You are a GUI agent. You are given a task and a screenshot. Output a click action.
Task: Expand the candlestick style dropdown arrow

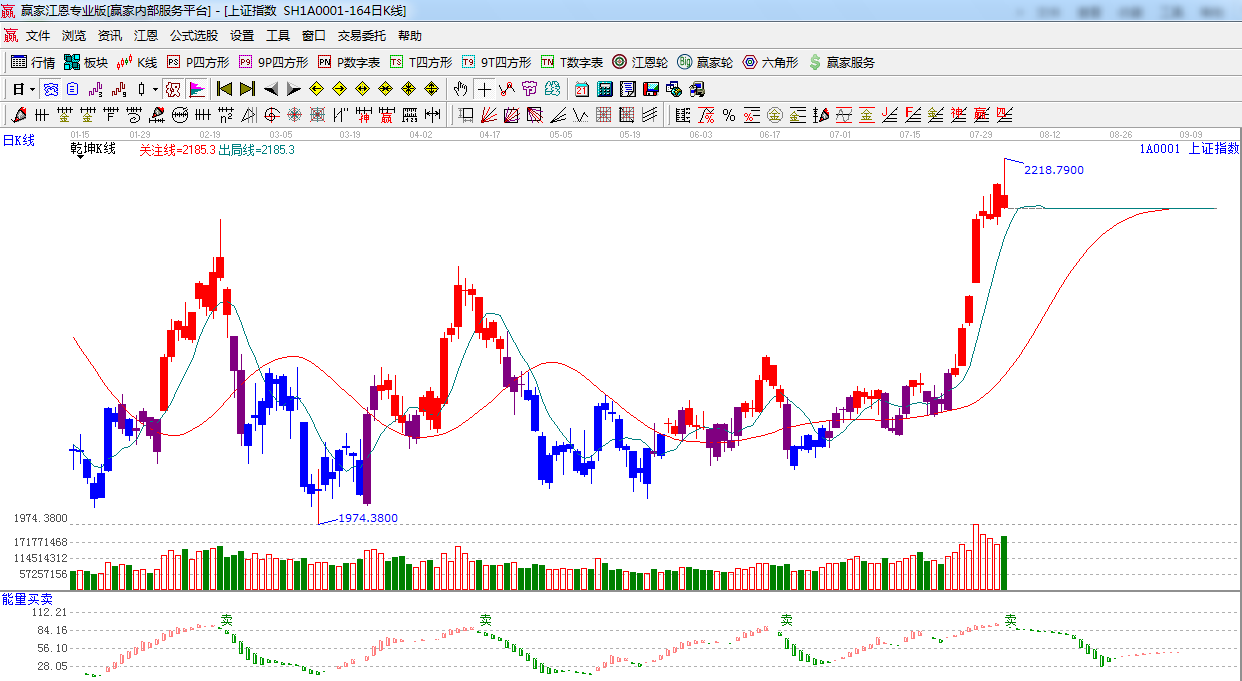click(155, 89)
